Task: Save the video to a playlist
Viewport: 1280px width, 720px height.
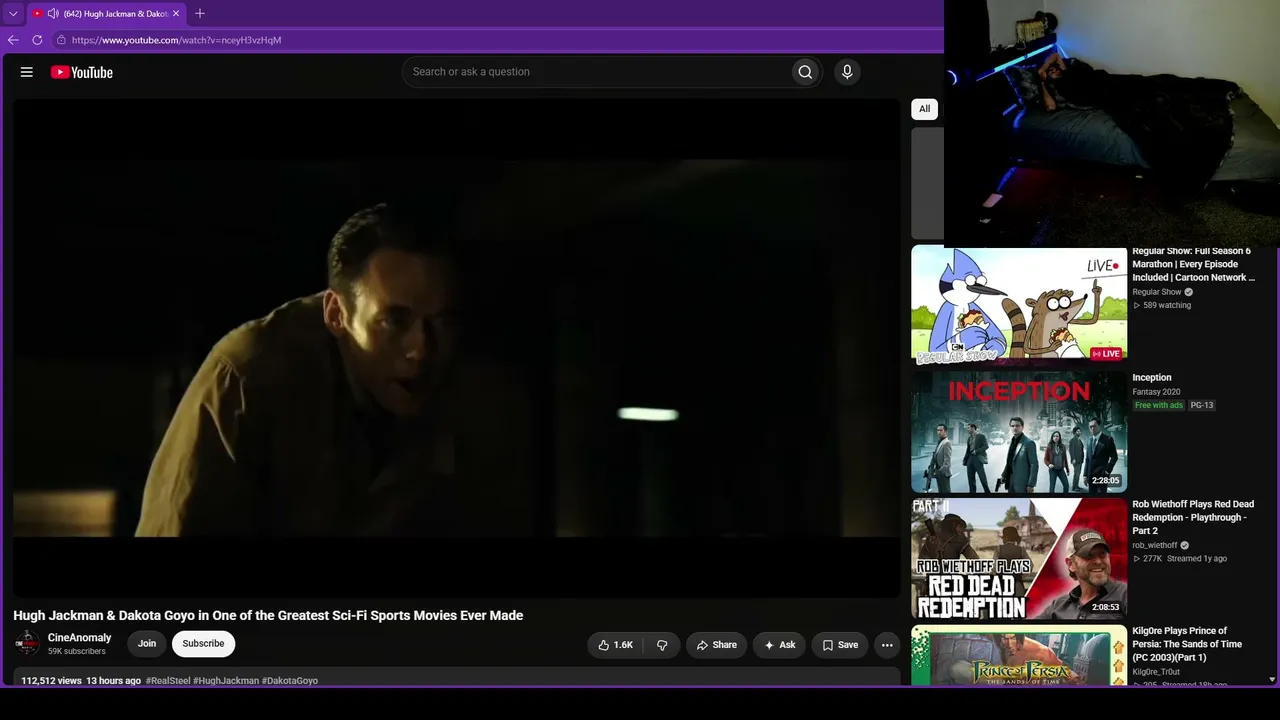Action: [x=840, y=645]
